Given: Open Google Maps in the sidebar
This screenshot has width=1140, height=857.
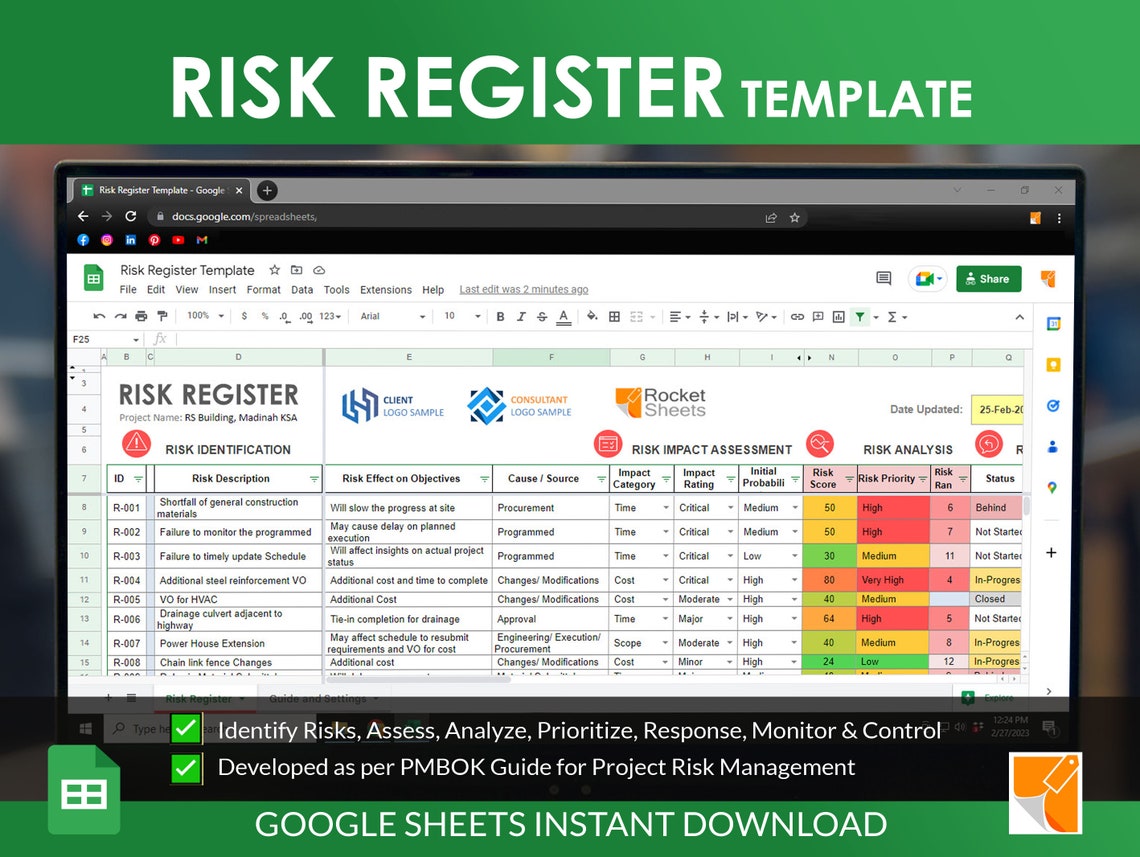Looking at the screenshot, I should [x=1053, y=488].
